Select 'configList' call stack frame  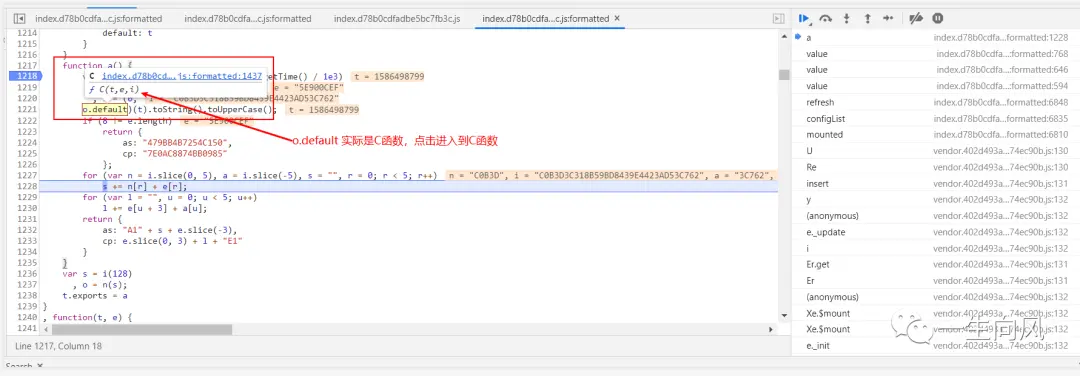[x=935, y=118]
